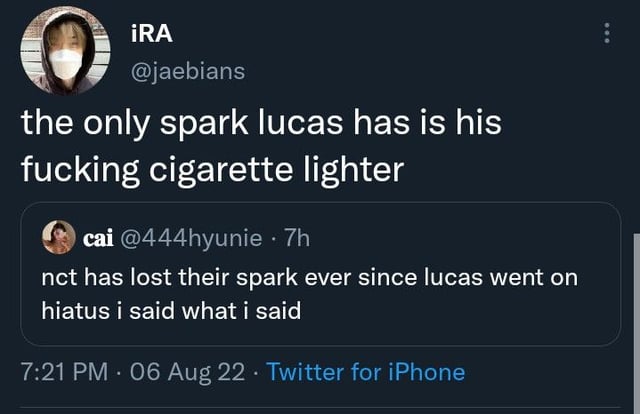
Task: Open the iRA display name profile link
Action: (151, 33)
